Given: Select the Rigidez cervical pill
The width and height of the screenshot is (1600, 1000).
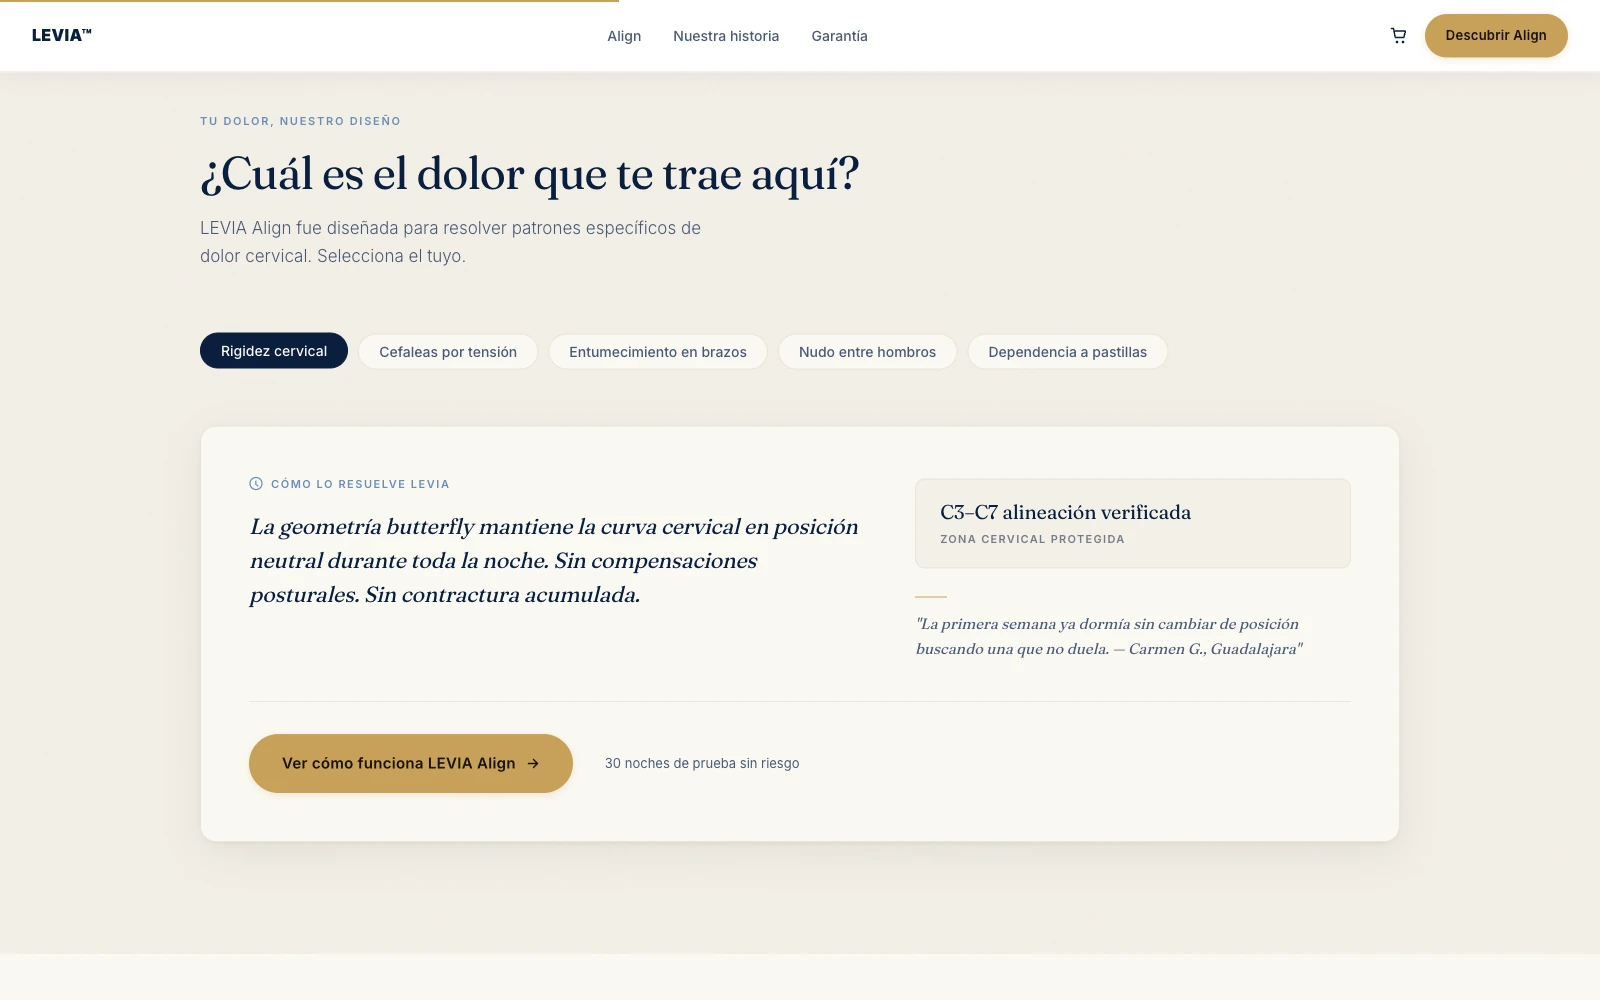Looking at the screenshot, I should pyautogui.click(x=274, y=351).
